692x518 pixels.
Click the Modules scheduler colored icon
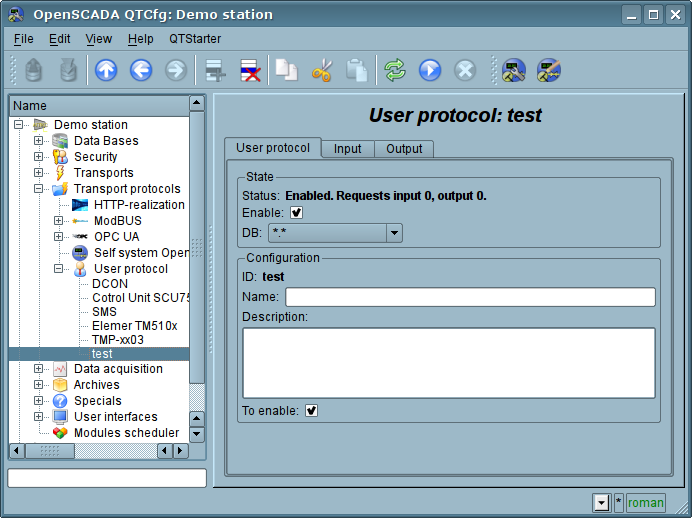[x=60, y=433]
